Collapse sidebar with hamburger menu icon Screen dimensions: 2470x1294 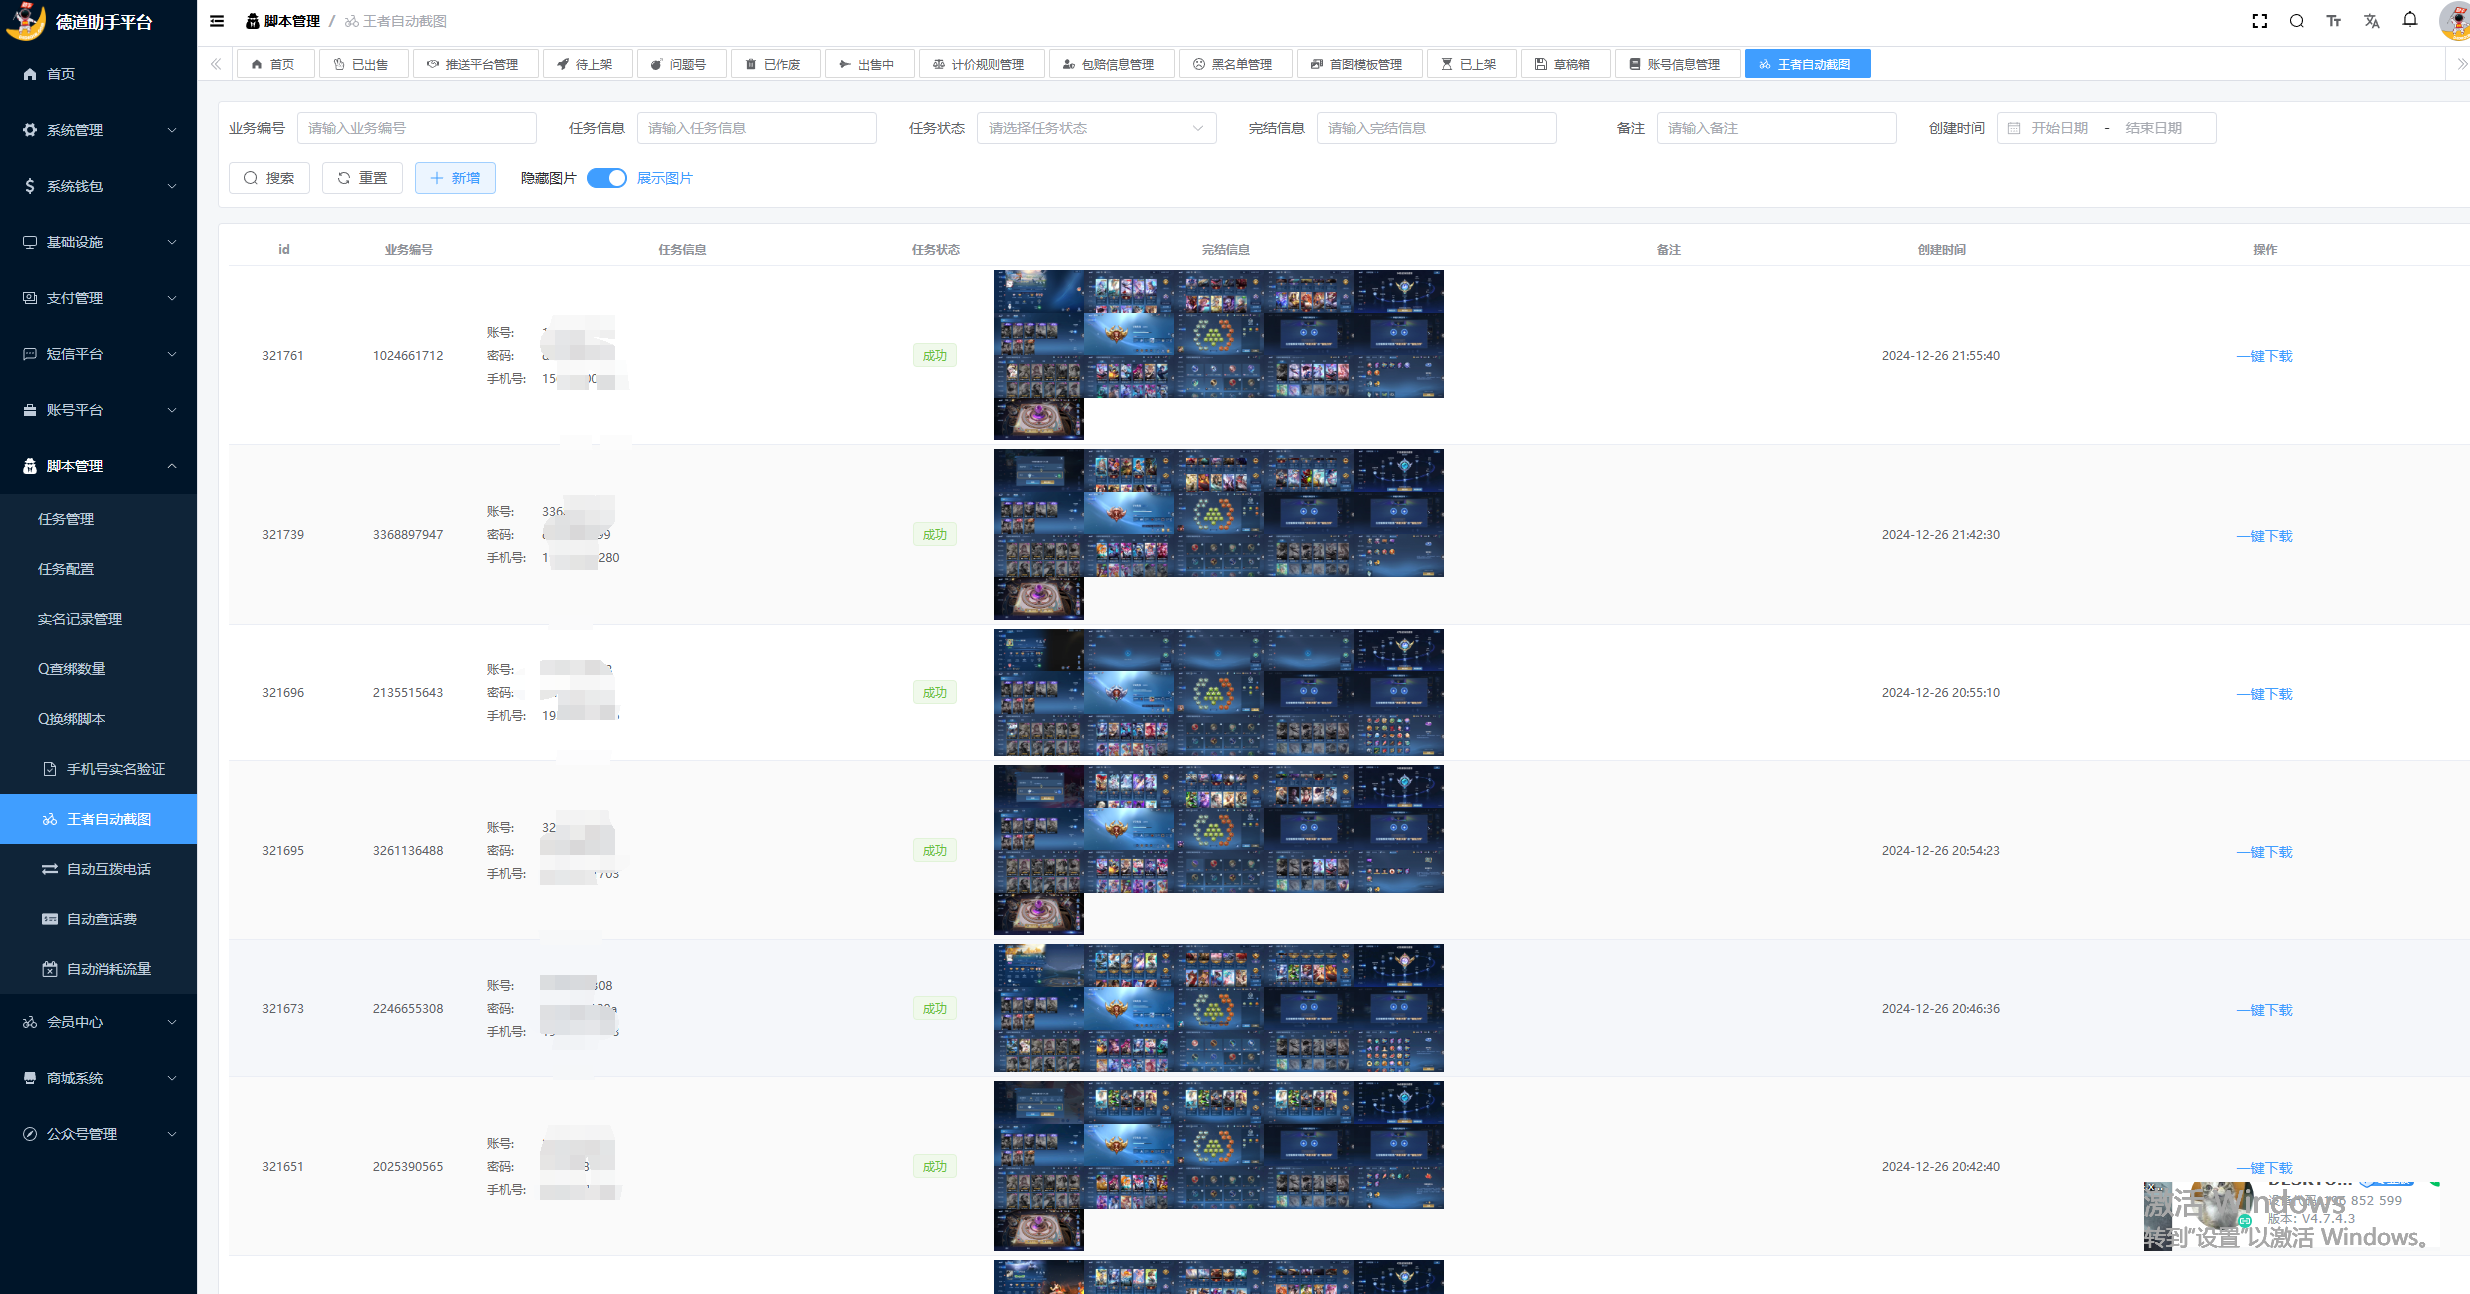(217, 21)
